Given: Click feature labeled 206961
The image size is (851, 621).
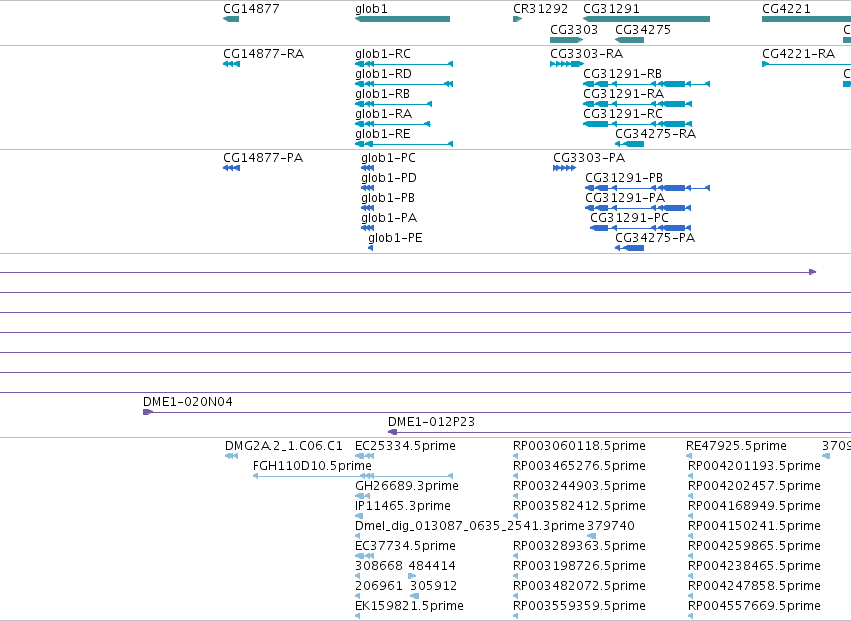Looking at the screenshot, I should click(379, 586).
